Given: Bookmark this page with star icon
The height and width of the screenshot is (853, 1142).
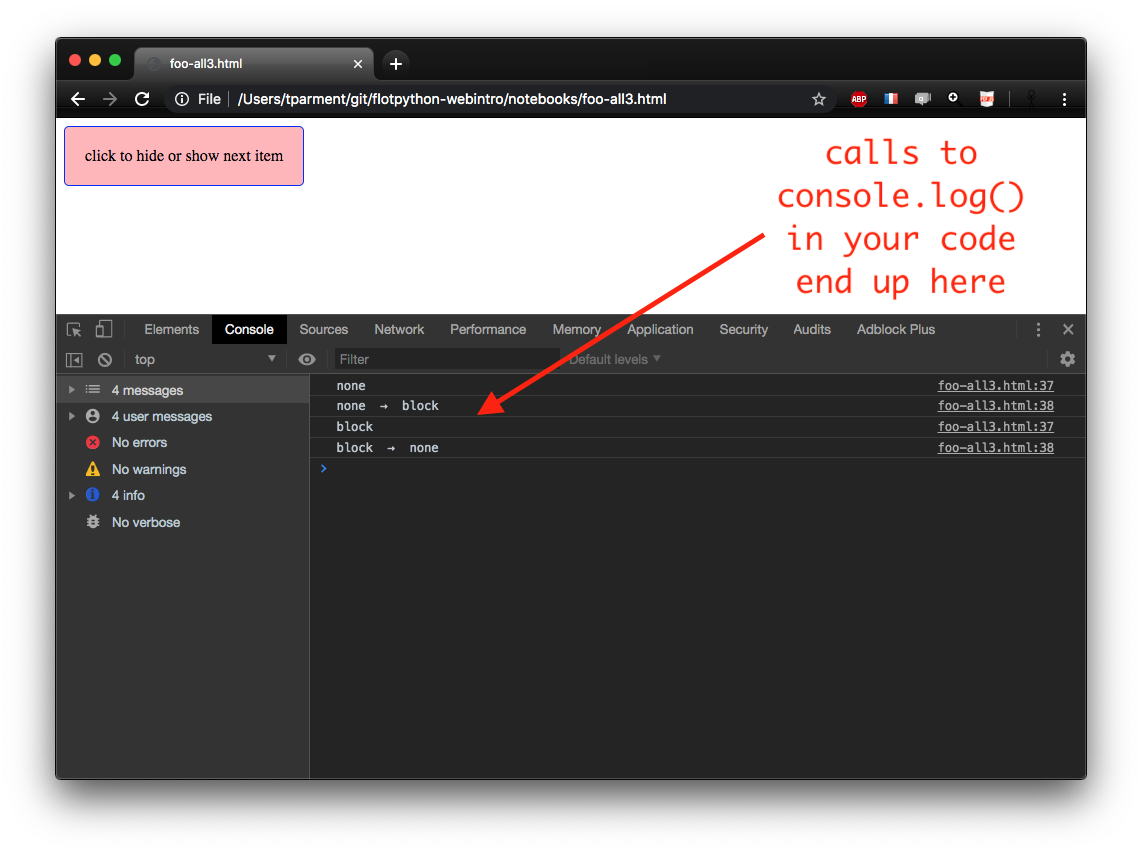Looking at the screenshot, I should click(819, 99).
